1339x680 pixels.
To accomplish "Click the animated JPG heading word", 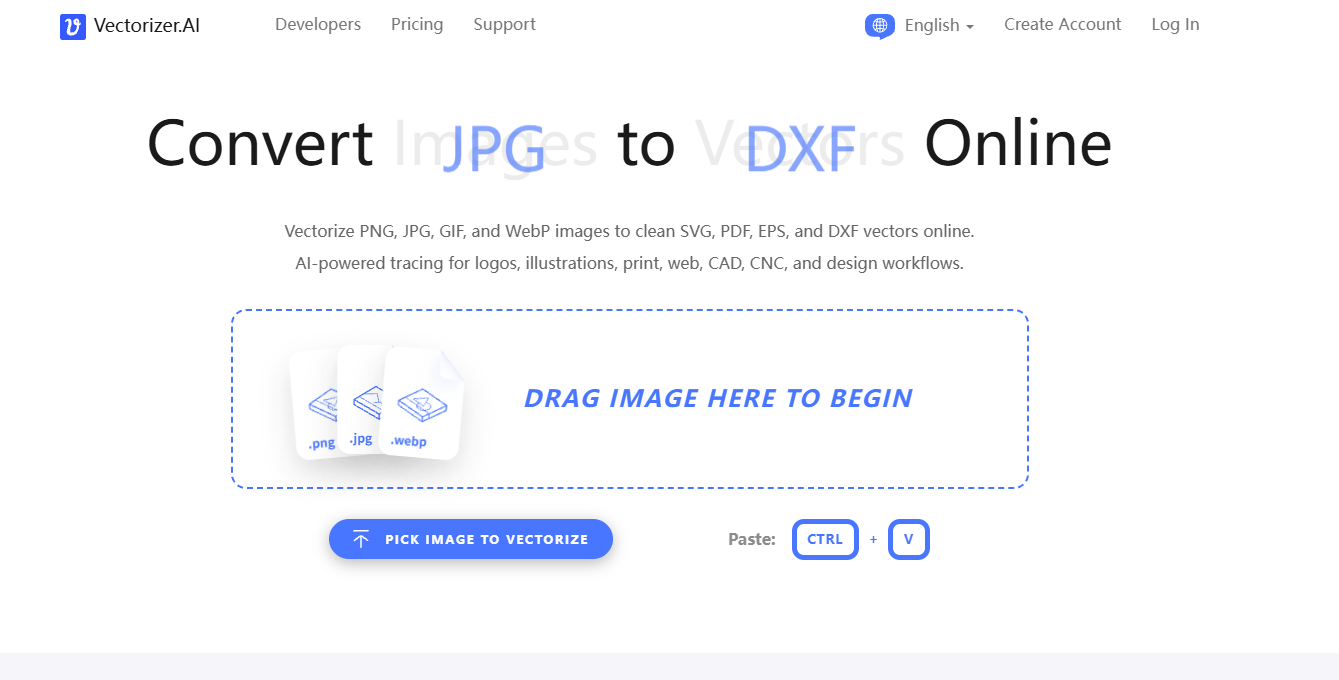I will (494, 148).
